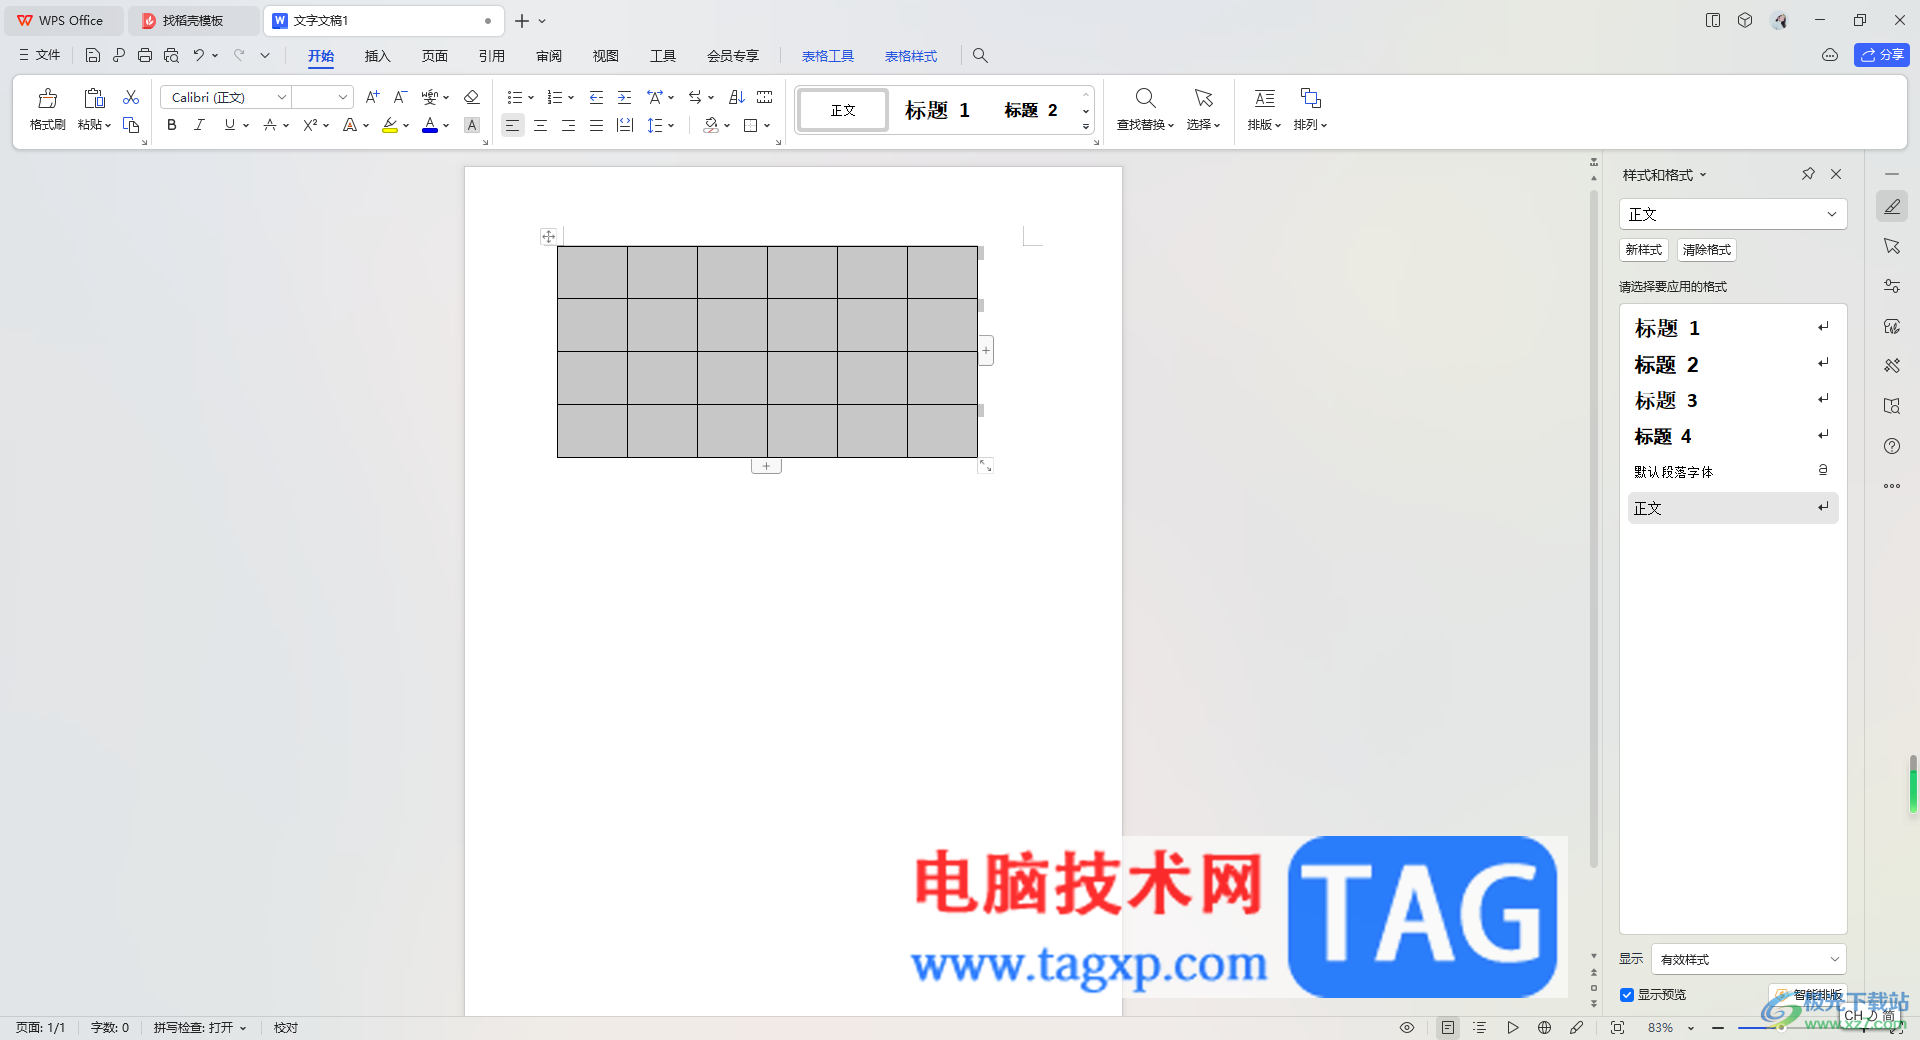
Task: Open the 表格工具 ribbon tab
Action: (828, 56)
